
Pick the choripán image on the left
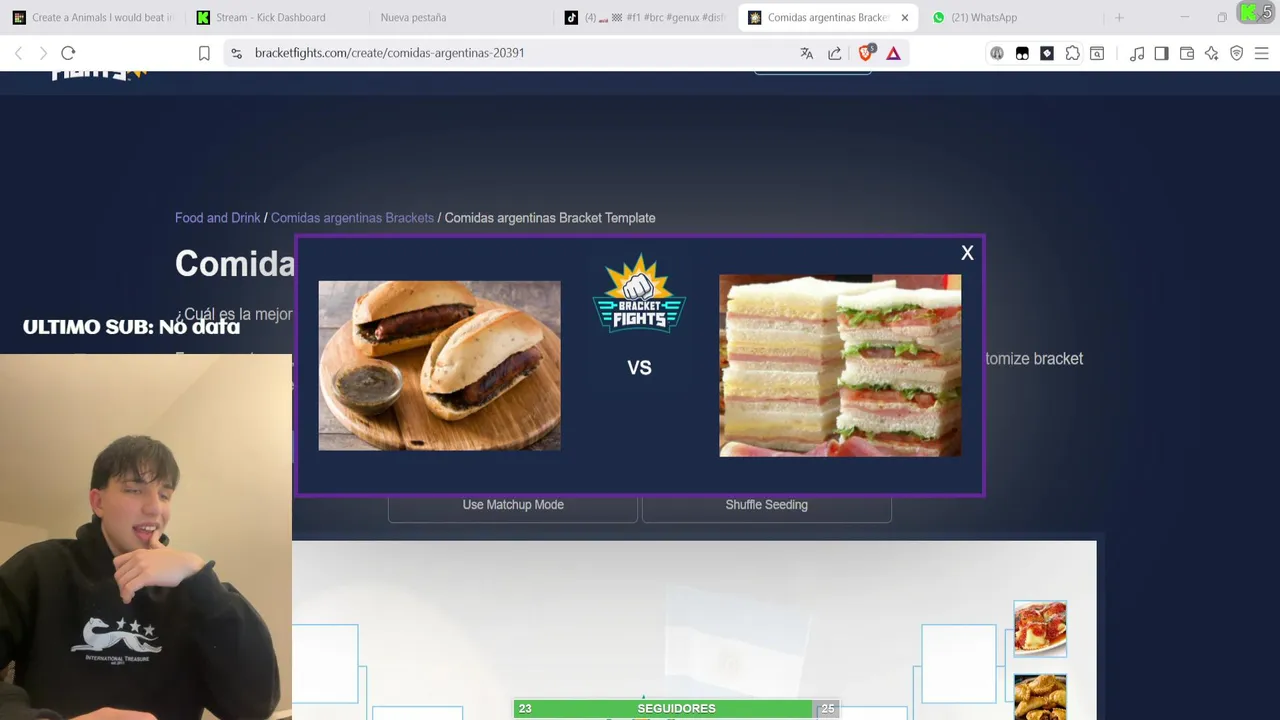click(x=440, y=365)
